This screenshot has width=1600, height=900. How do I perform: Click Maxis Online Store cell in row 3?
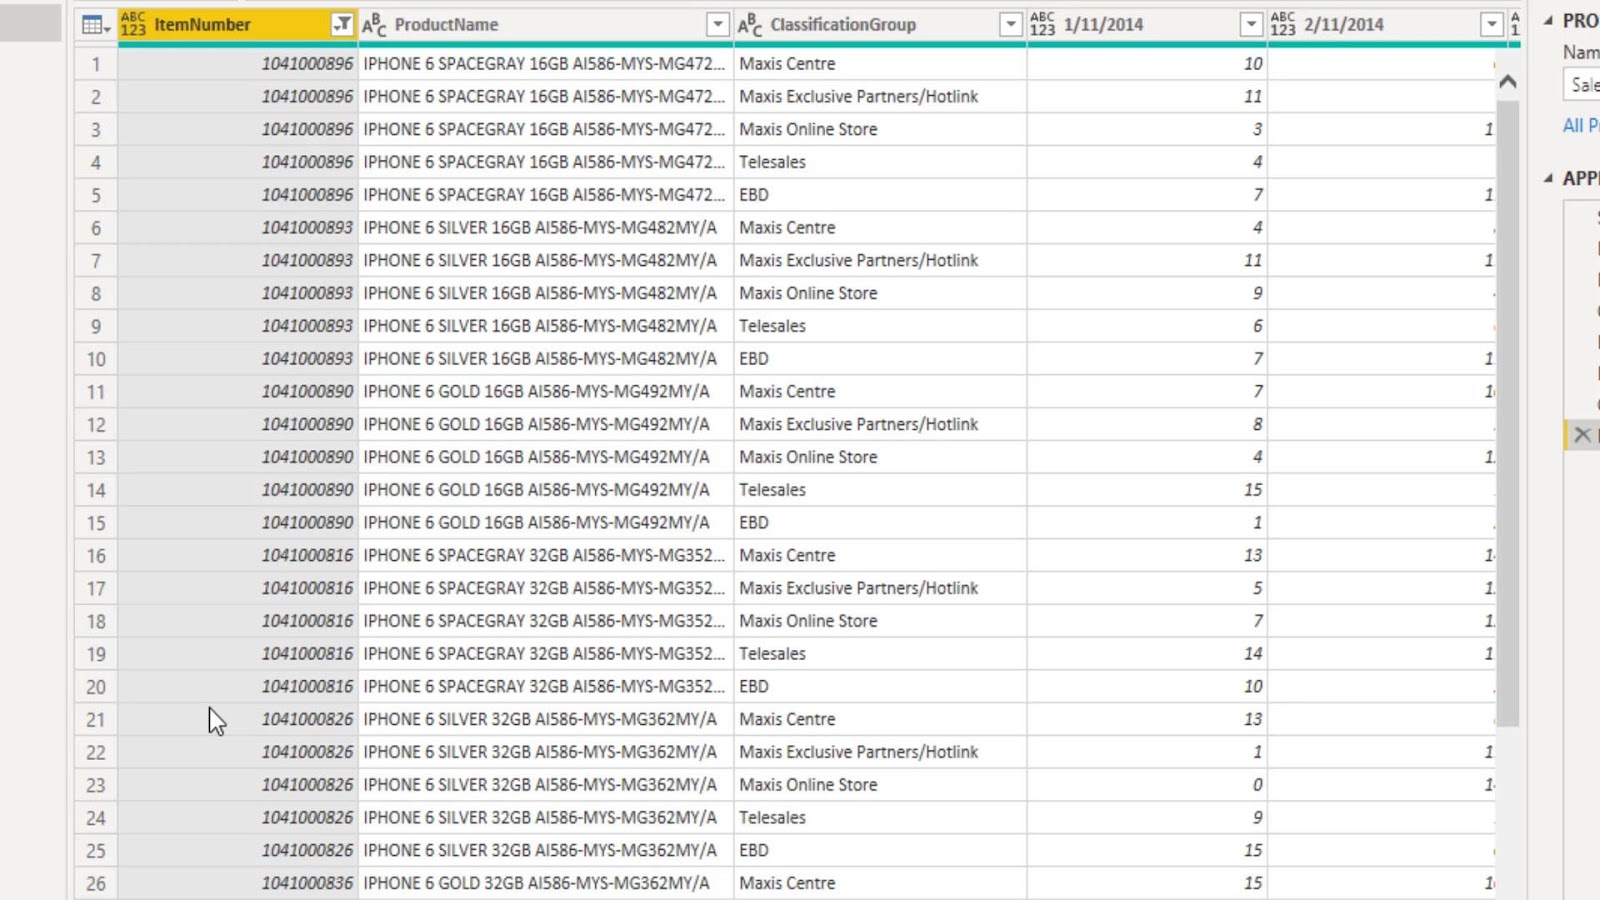pos(880,130)
